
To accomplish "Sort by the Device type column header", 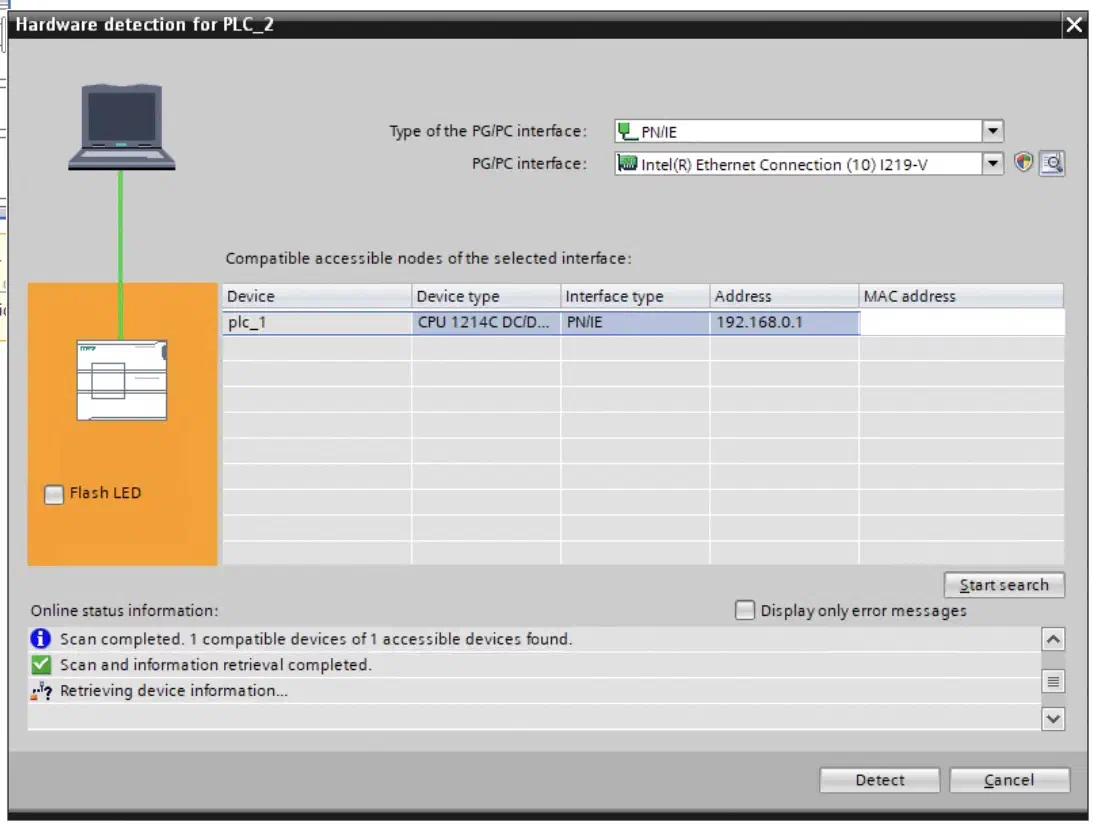I will (x=486, y=296).
